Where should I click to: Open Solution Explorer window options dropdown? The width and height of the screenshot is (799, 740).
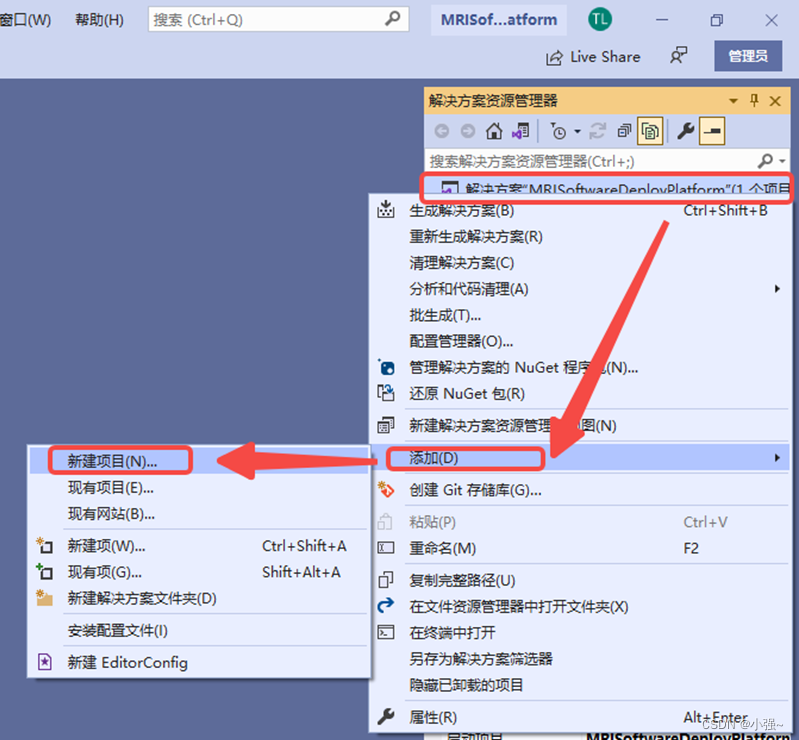733,101
